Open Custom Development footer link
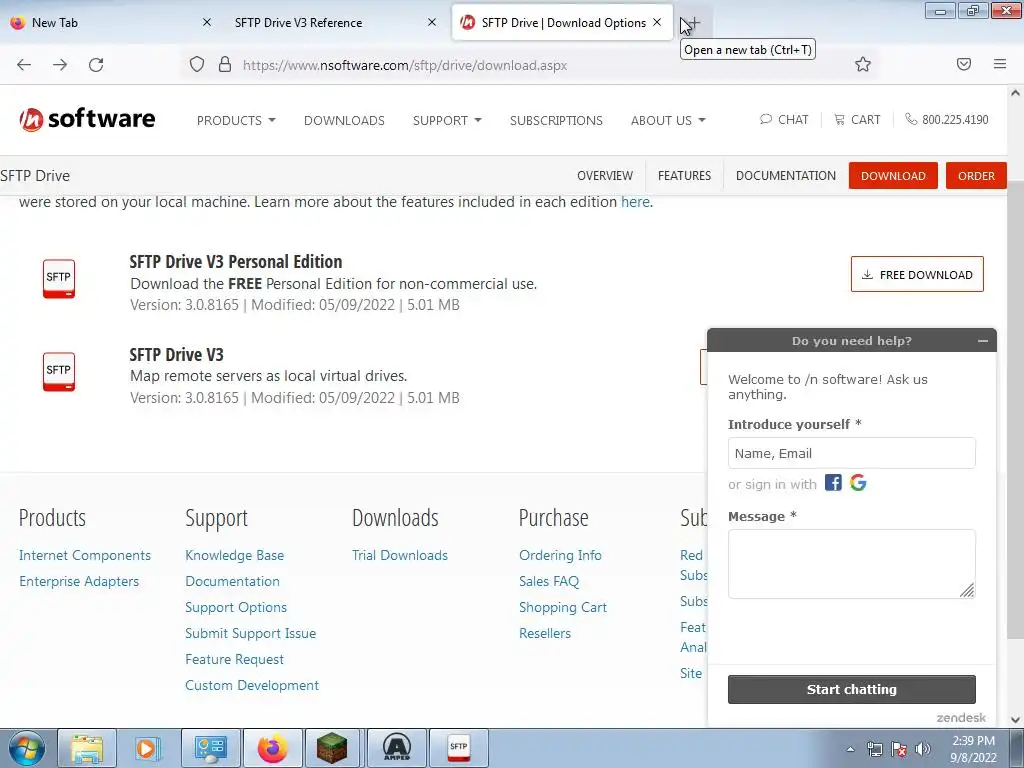1024x768 pixels. coord(252,685)
